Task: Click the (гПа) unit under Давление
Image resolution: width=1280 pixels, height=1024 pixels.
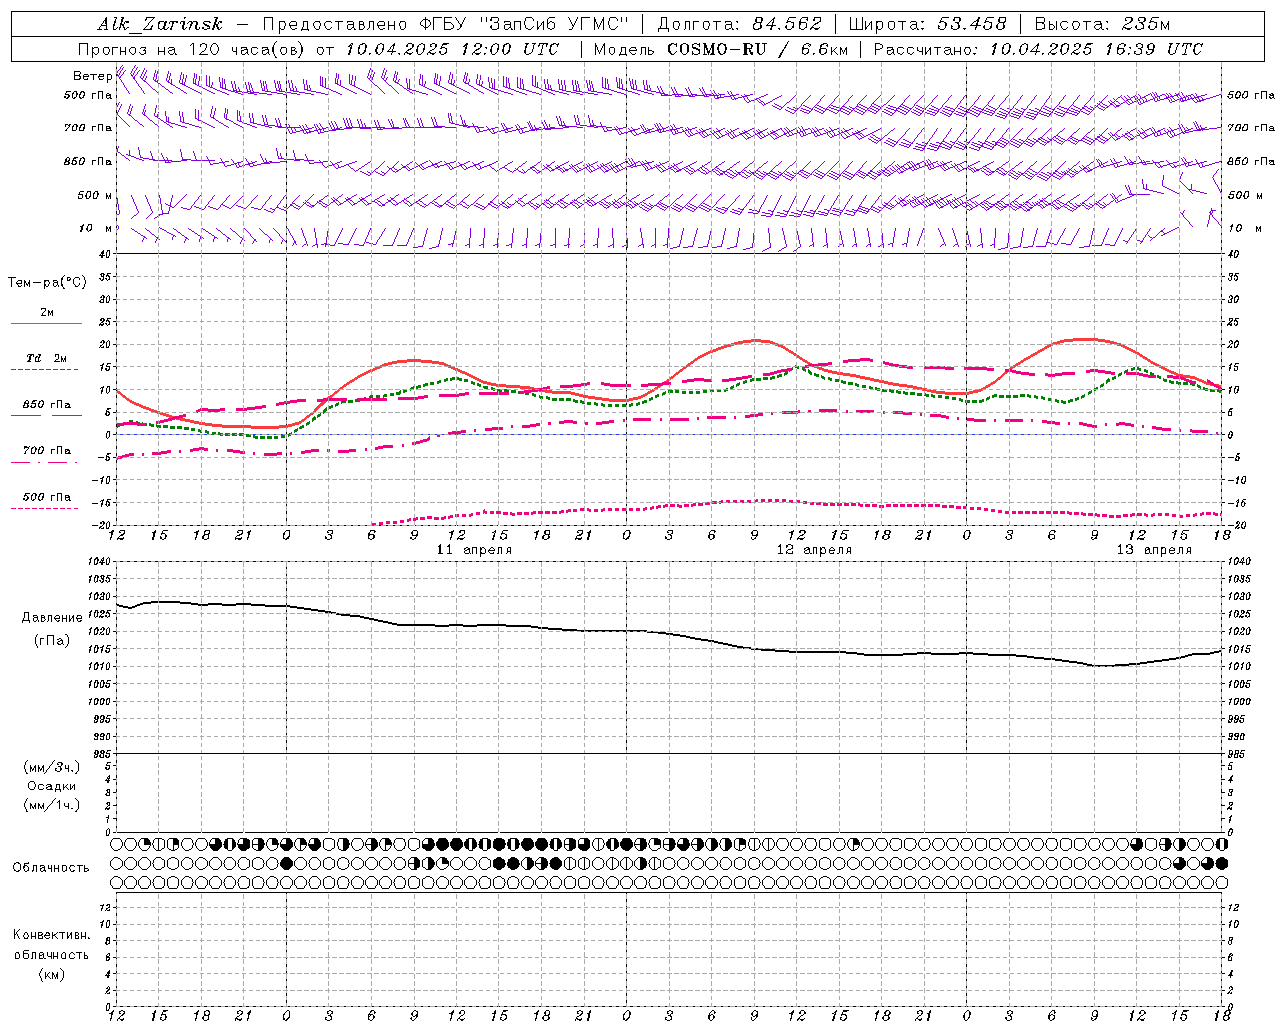Action: point(52,641)
